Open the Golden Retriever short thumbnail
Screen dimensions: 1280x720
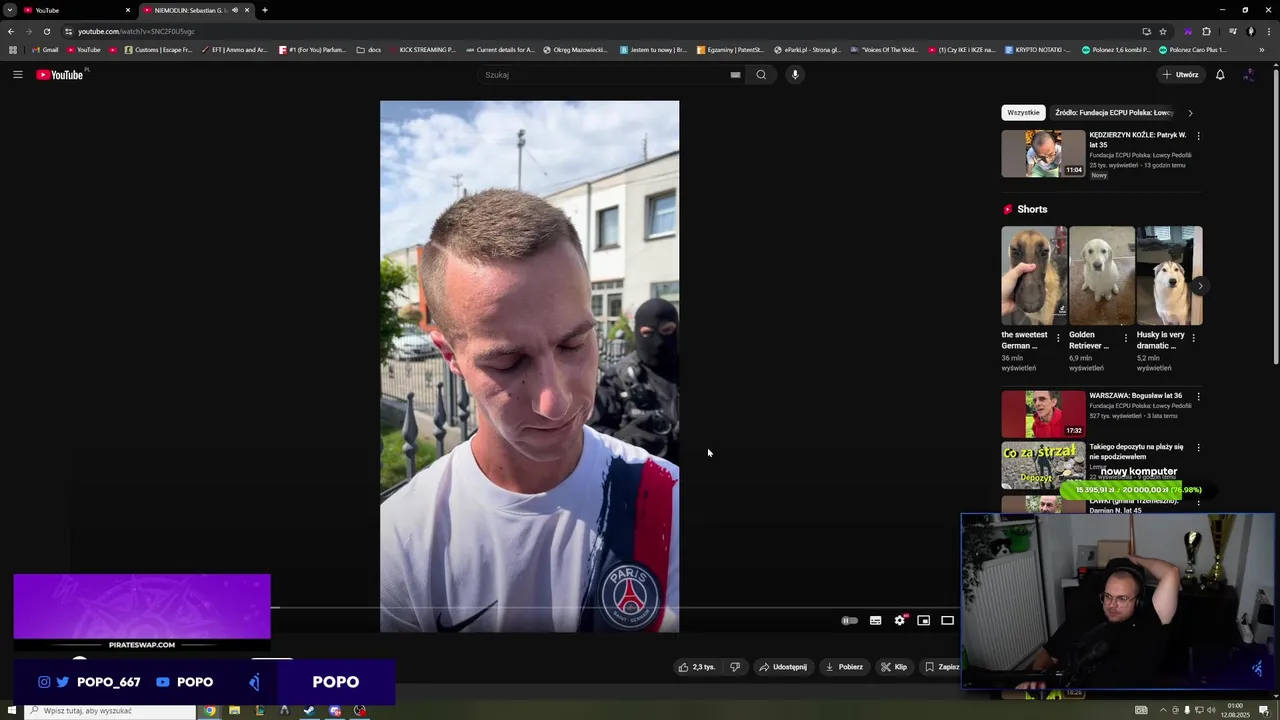(1102, 276)
